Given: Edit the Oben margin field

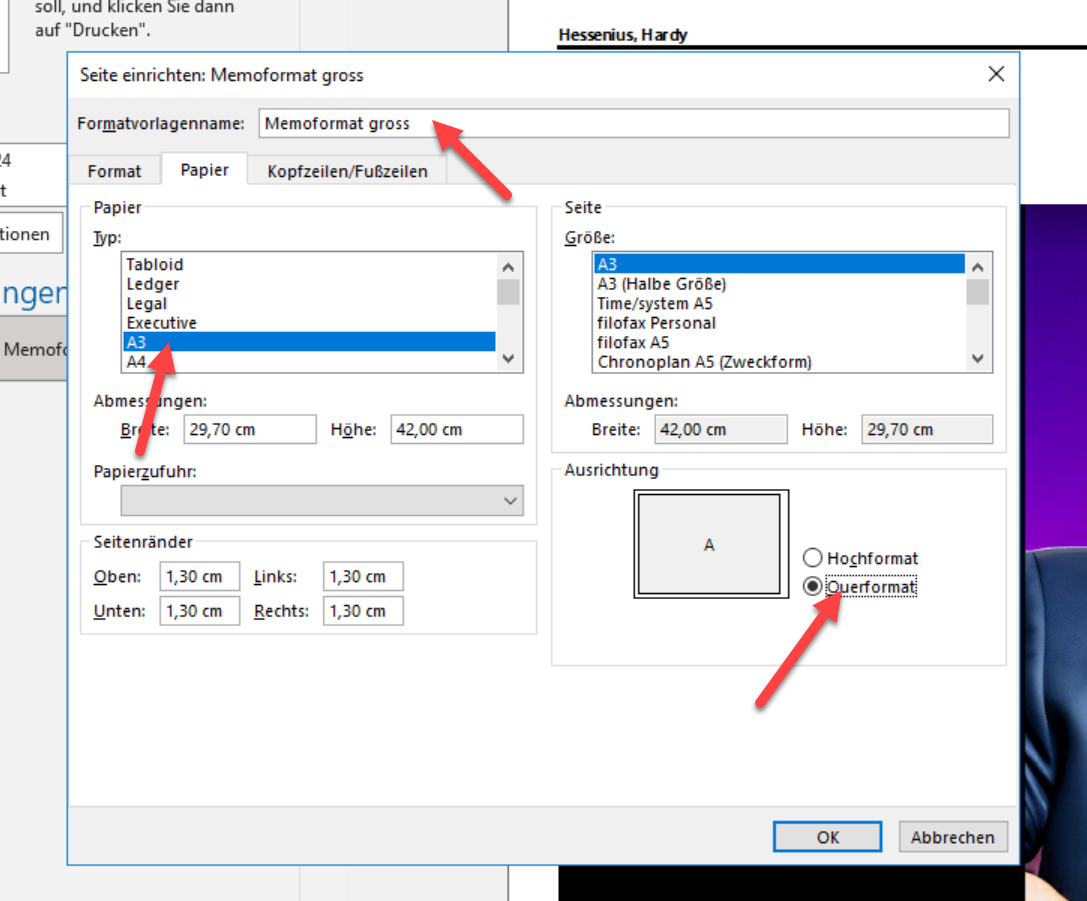Looking at the screenshot, I should [x=200, y=576].
